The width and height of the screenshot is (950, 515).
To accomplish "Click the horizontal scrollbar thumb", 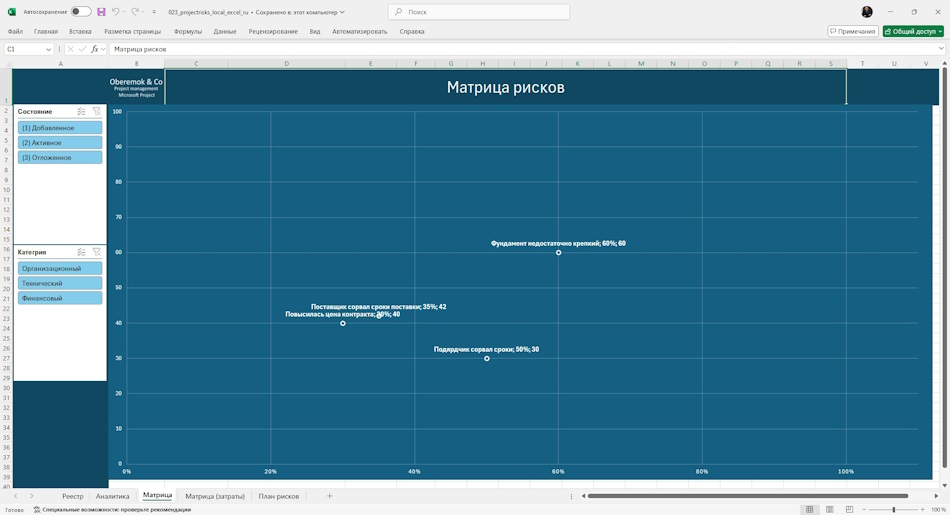I will pos(748,496).
